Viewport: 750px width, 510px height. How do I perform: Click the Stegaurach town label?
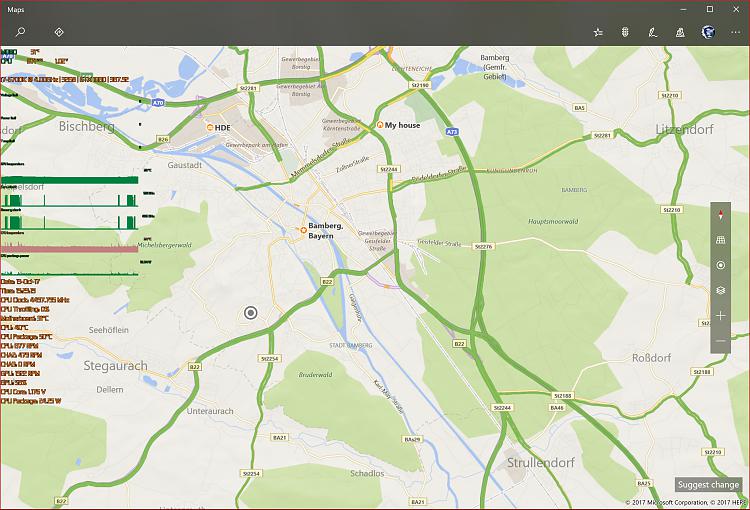click(115, 366)
